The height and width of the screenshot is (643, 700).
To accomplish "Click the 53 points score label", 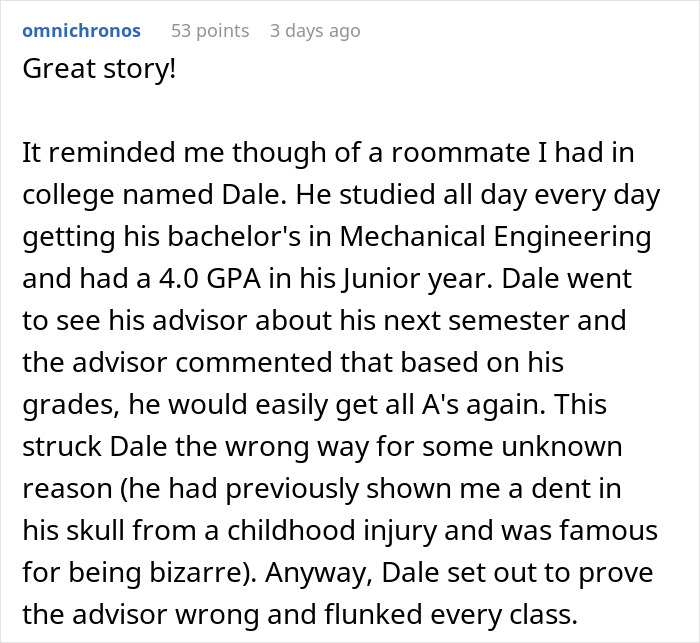I will coord(210,31).
